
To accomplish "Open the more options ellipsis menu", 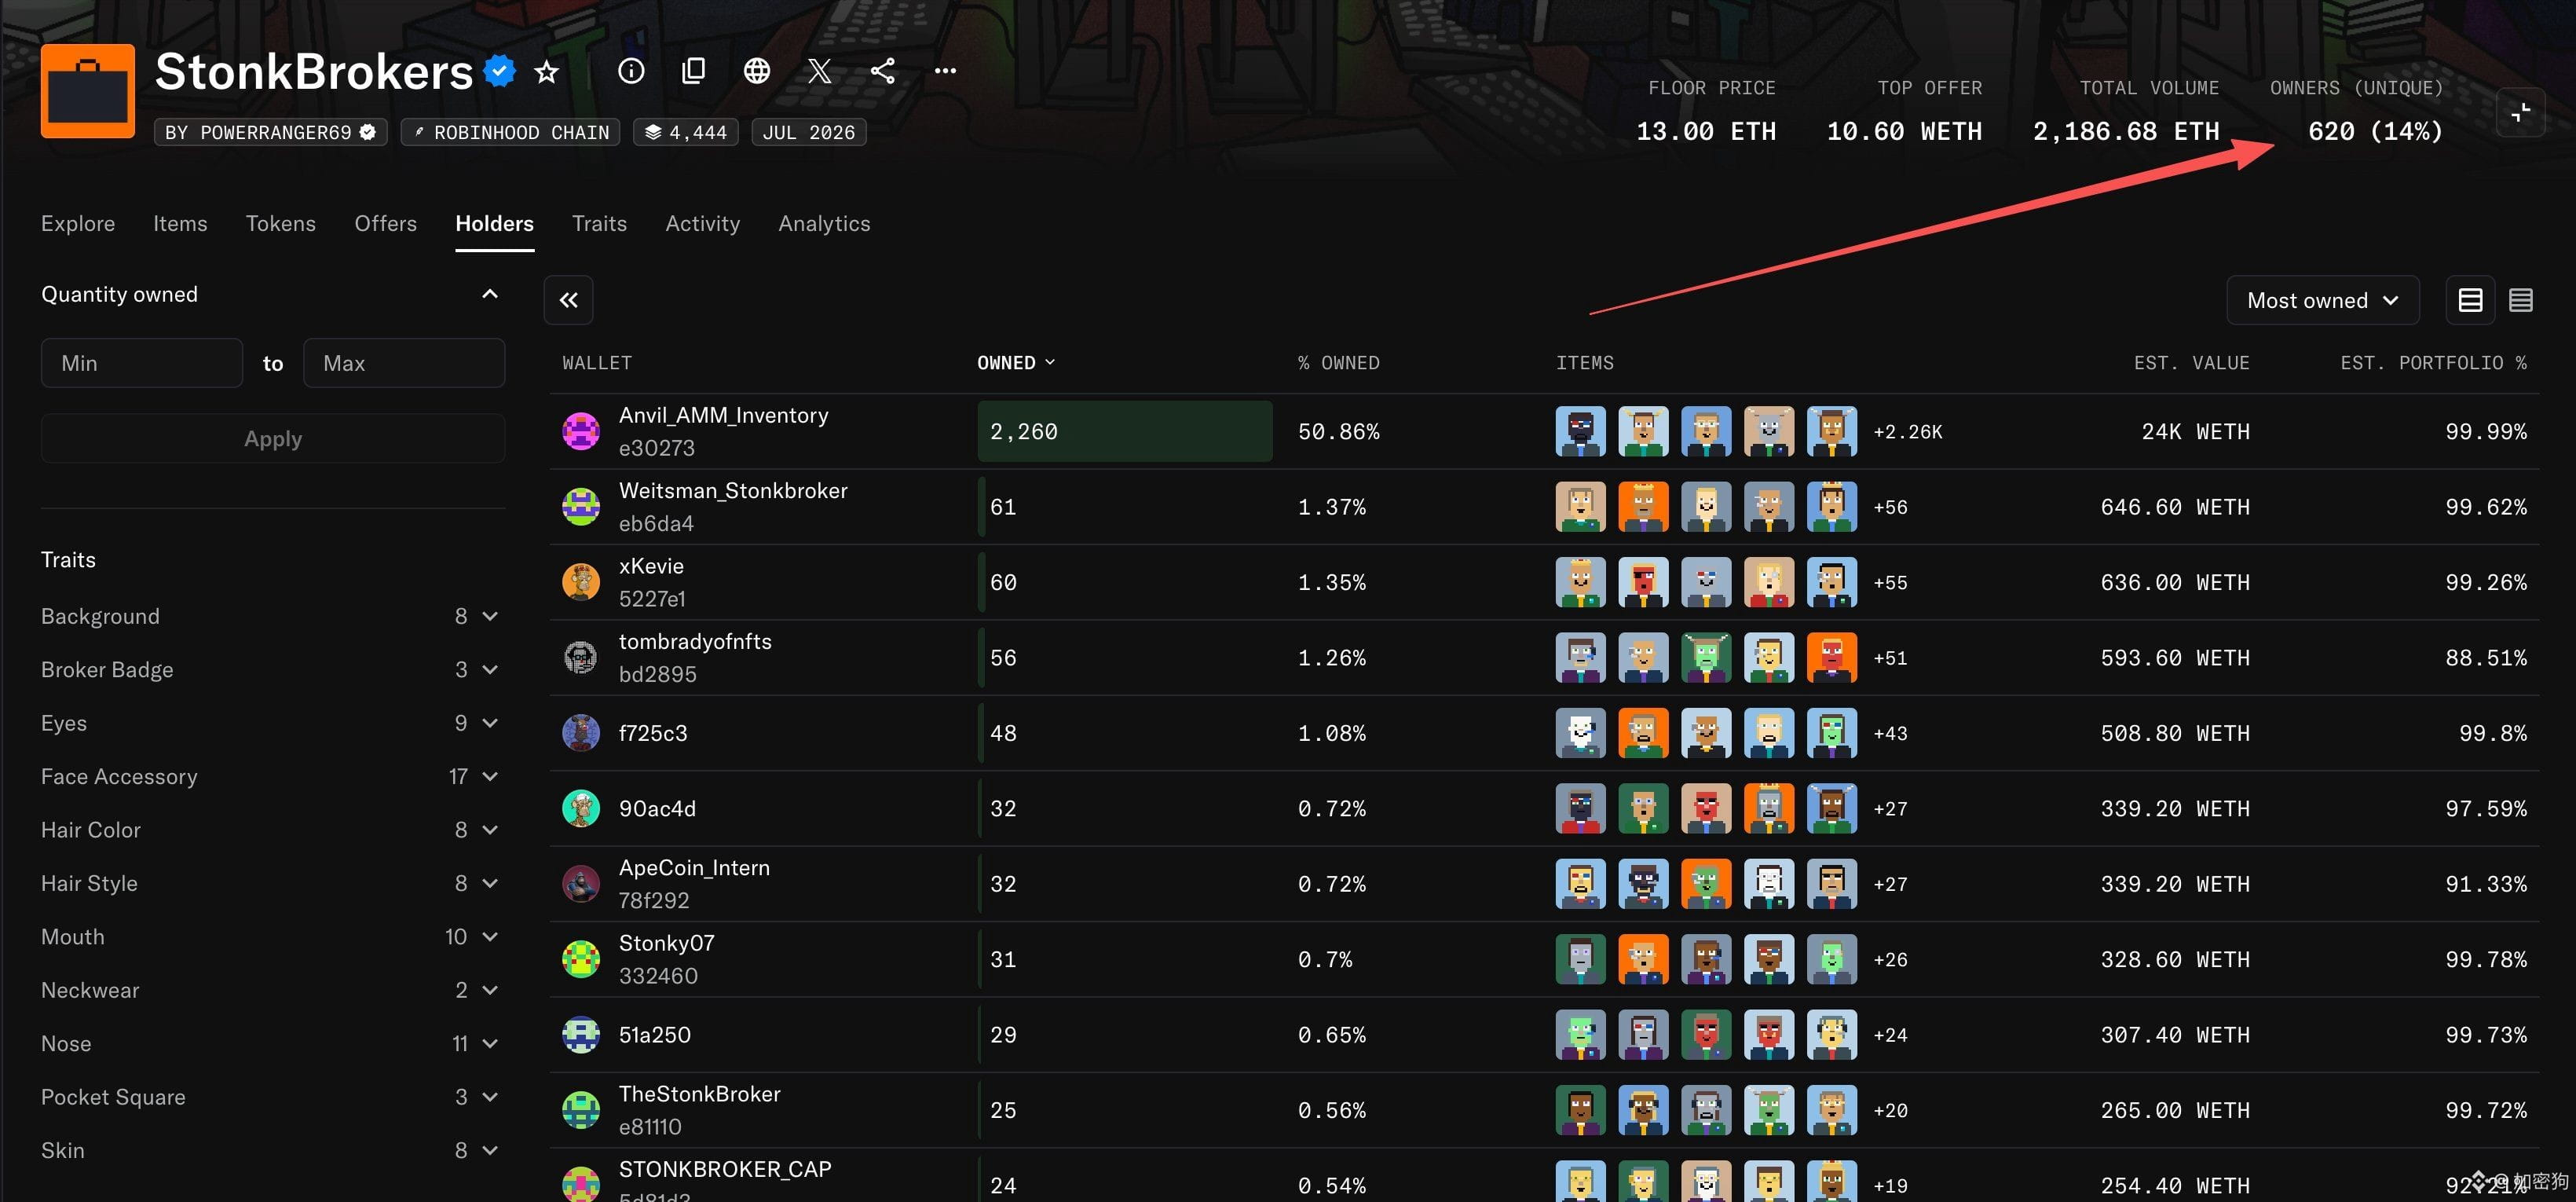I will [945, 71].
